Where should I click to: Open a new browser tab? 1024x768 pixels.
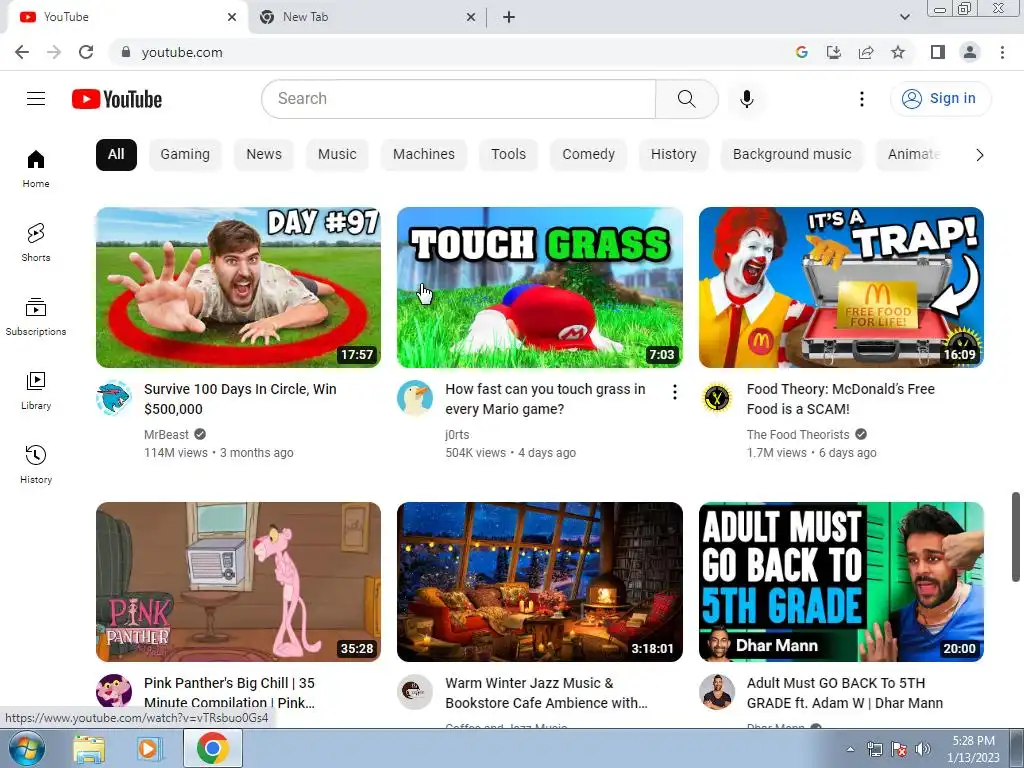509,17
